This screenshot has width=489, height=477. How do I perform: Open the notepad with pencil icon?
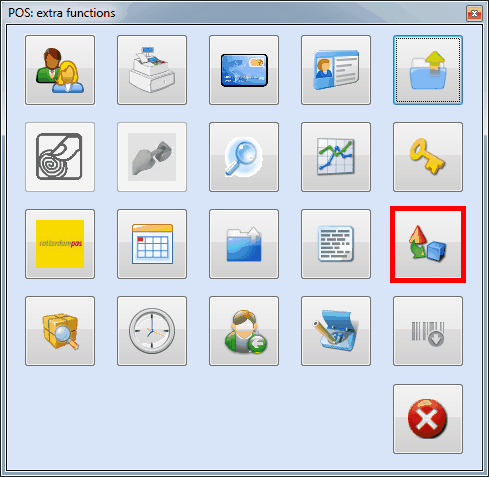tap(336, 331)
